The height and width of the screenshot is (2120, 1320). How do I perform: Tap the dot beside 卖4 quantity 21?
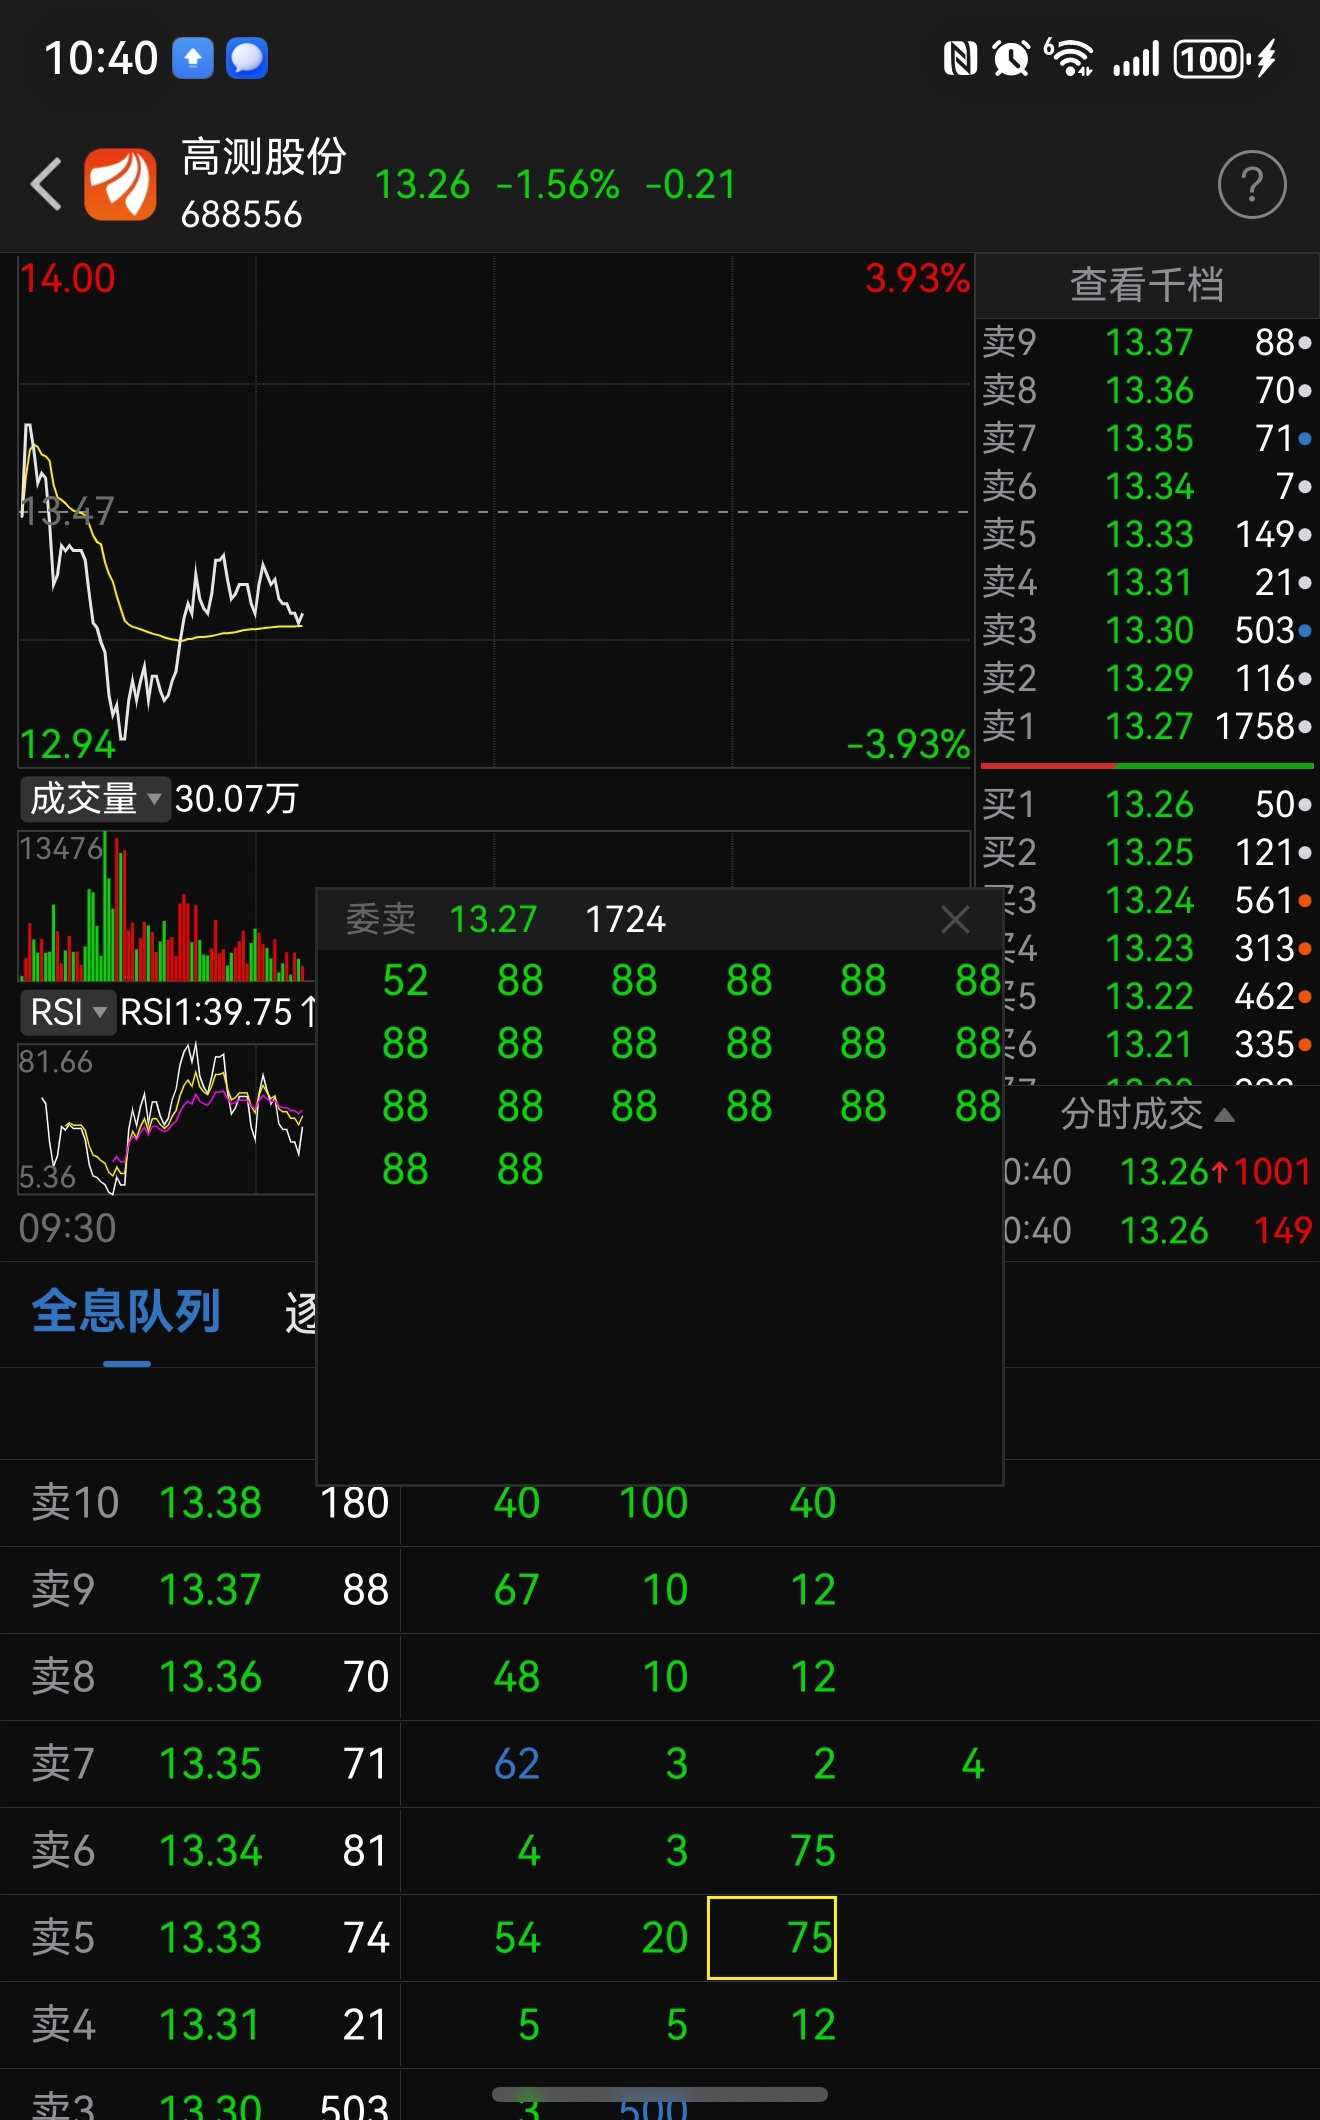coord(1305,583)
